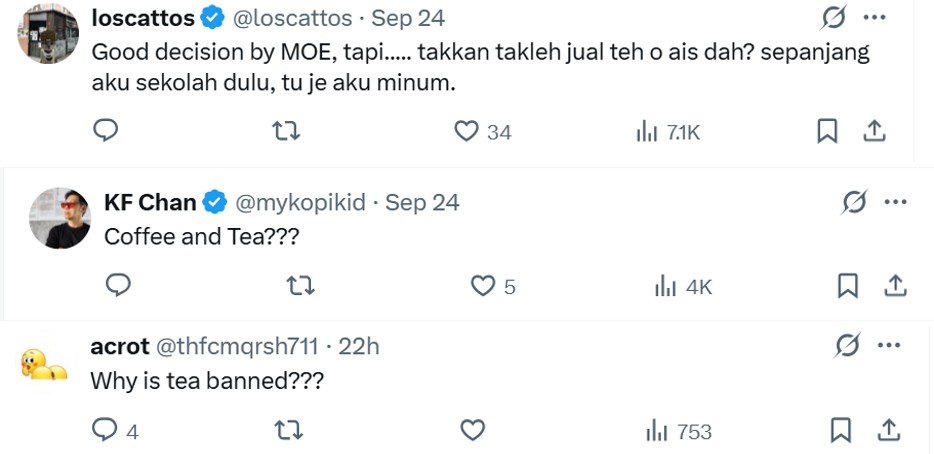The width and height of the screenshot is (934, 454).
Task: Repost KF Chan's tweet
Action: pos(300,286)
